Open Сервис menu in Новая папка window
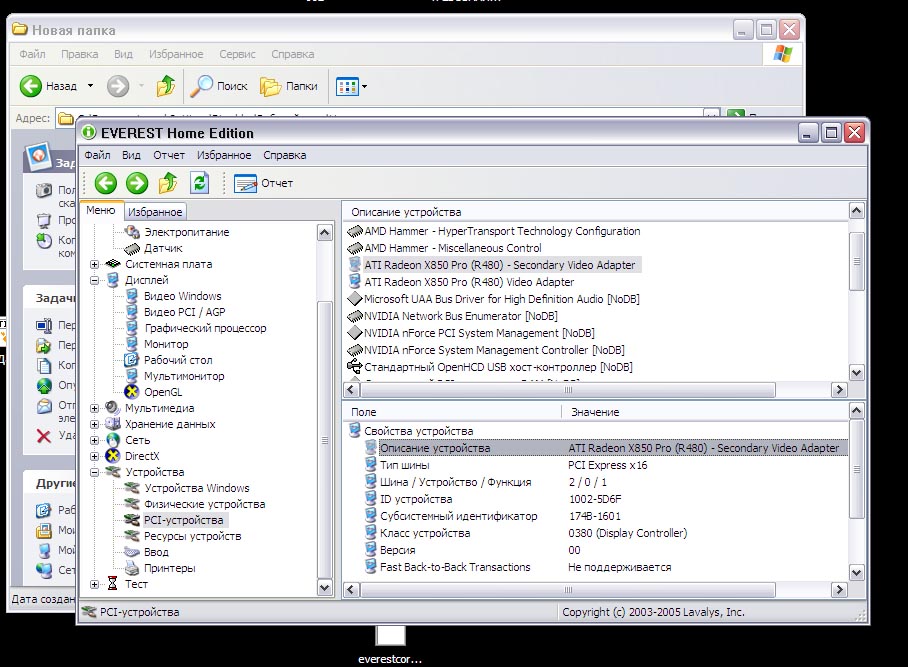 tap(237, 54)
